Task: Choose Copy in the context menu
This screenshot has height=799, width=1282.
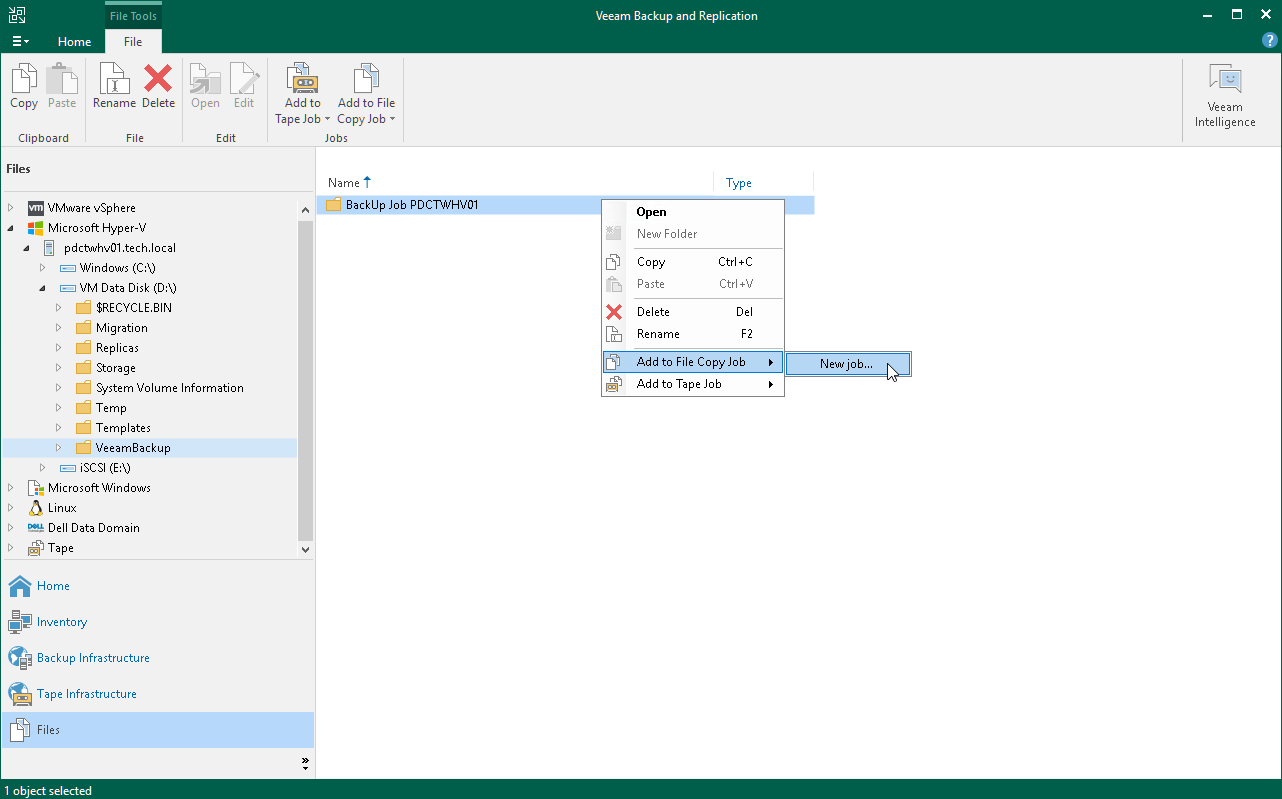Action: pyautogui.click(x=692, y=262)
